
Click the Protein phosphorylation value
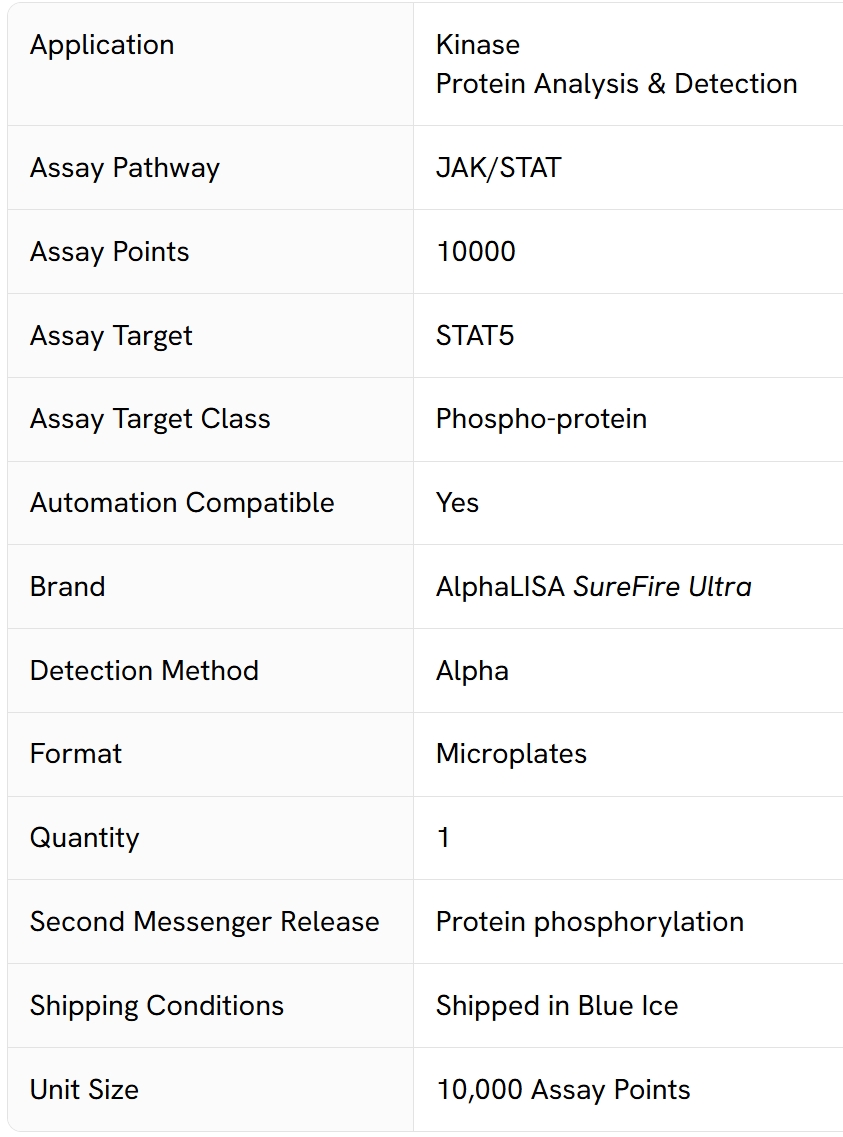[590, 922]
